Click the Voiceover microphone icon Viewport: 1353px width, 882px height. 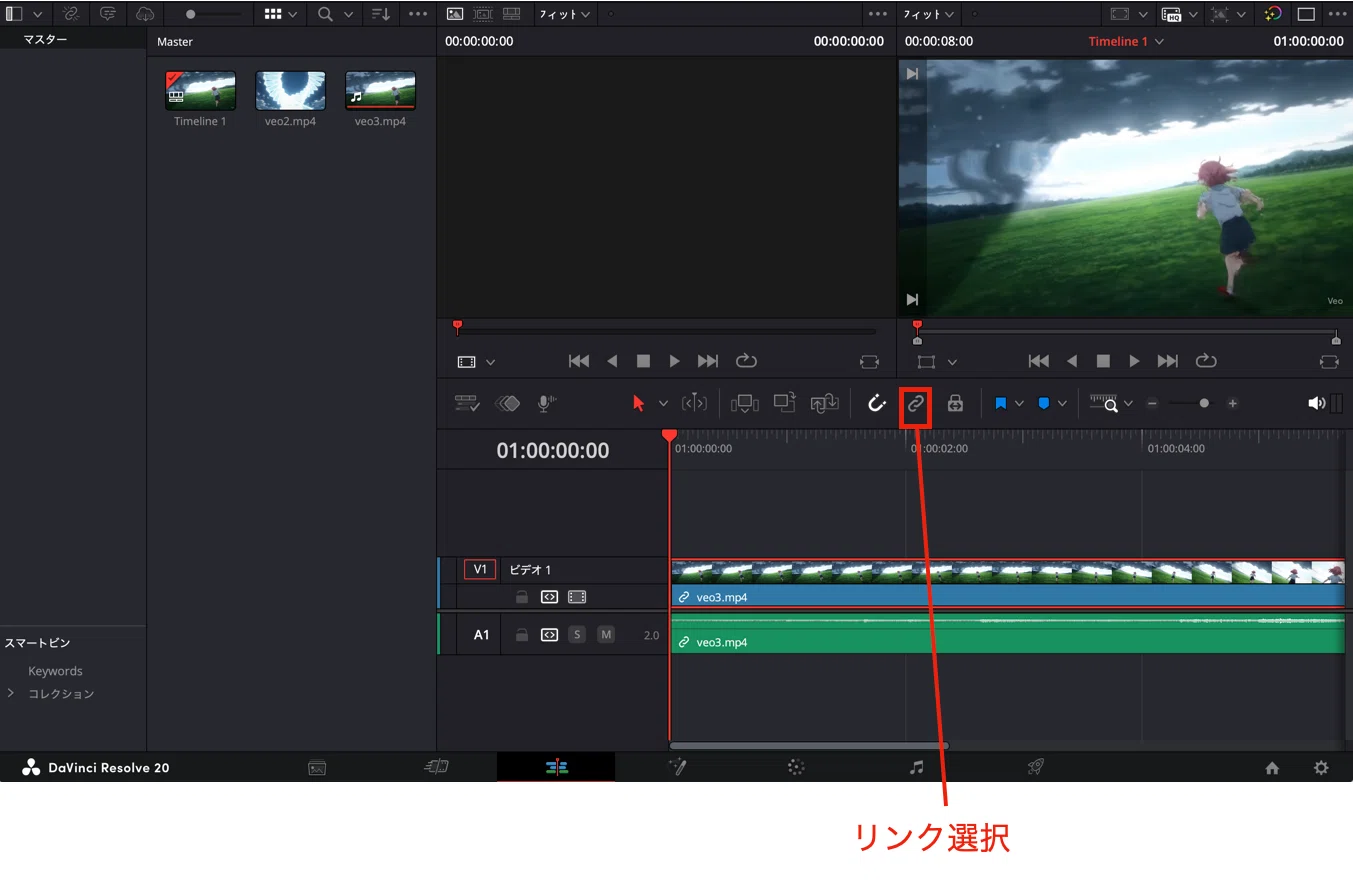click(546, 403)
